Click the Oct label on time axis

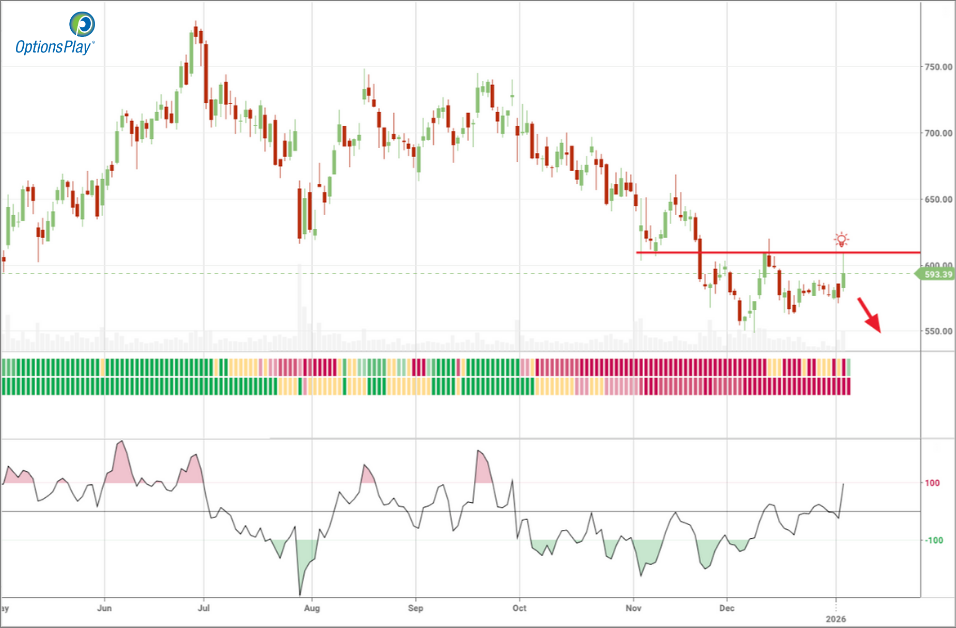(x=518, y=607)
